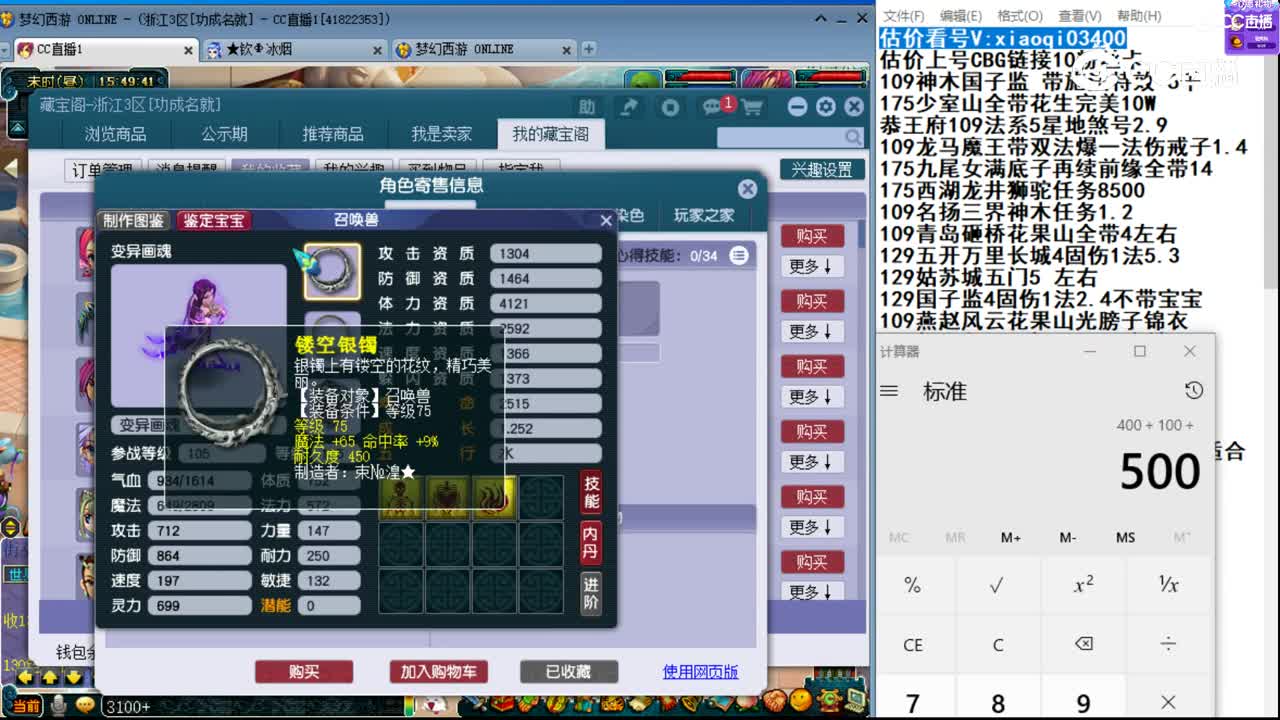1280x720 pixels.
Task: Click the Calculator x² key
Action: (x=1083, y=586)
